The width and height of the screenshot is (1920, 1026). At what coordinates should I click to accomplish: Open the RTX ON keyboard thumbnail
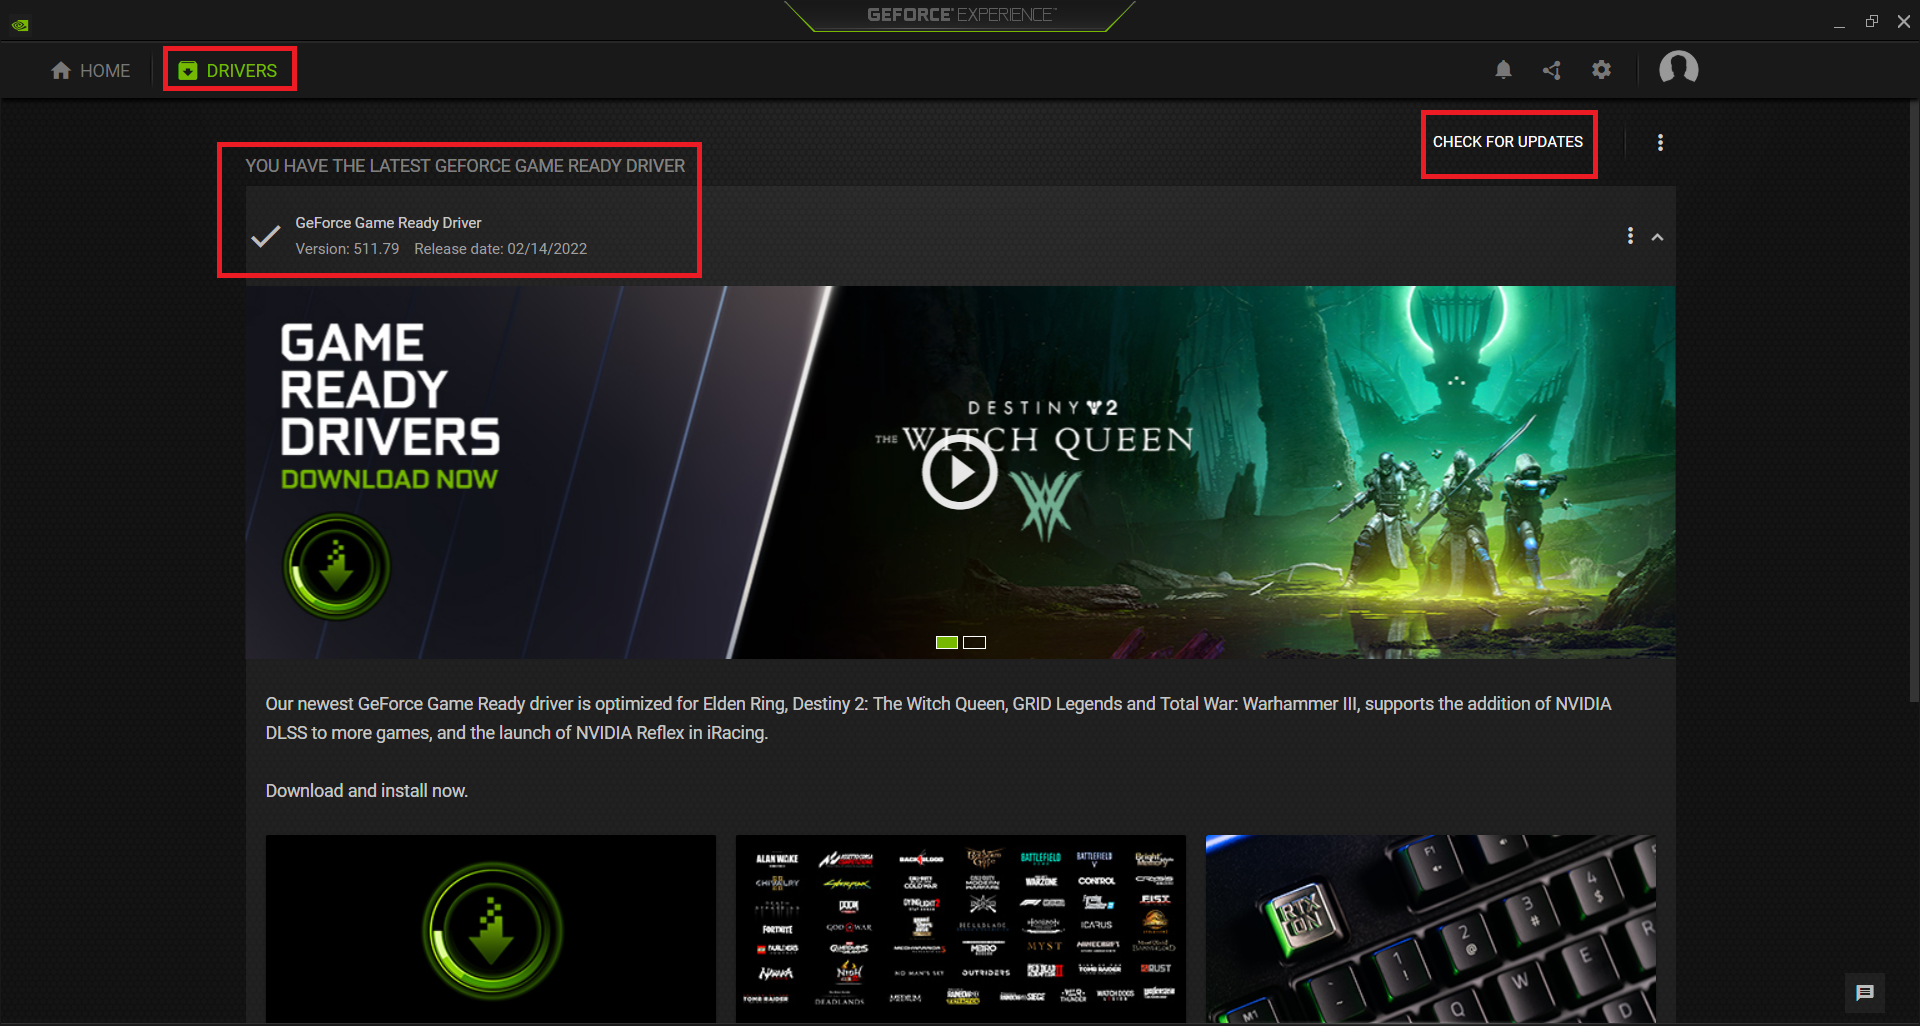click(1431, 929)
